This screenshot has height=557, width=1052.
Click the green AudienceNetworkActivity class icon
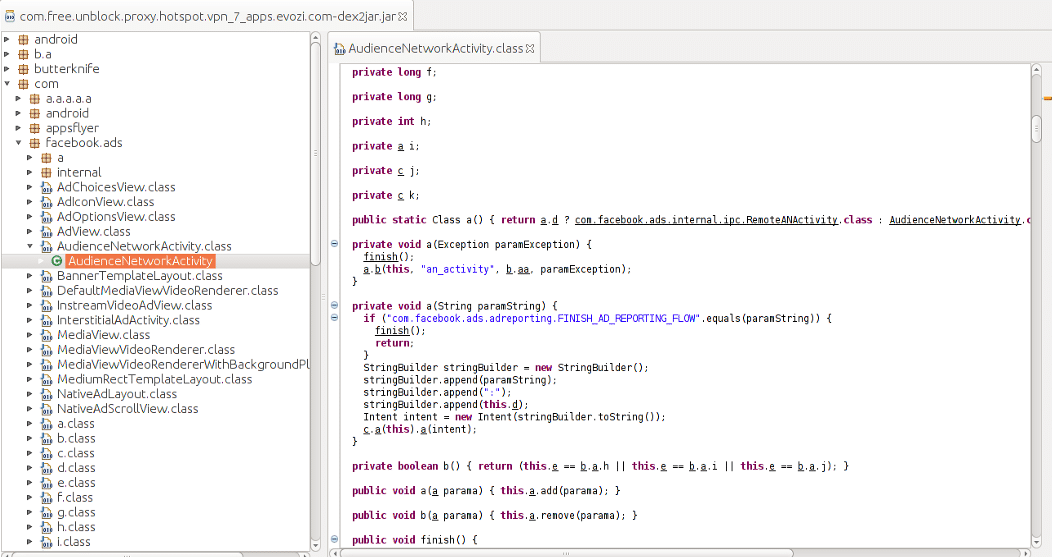click(57, 261)
